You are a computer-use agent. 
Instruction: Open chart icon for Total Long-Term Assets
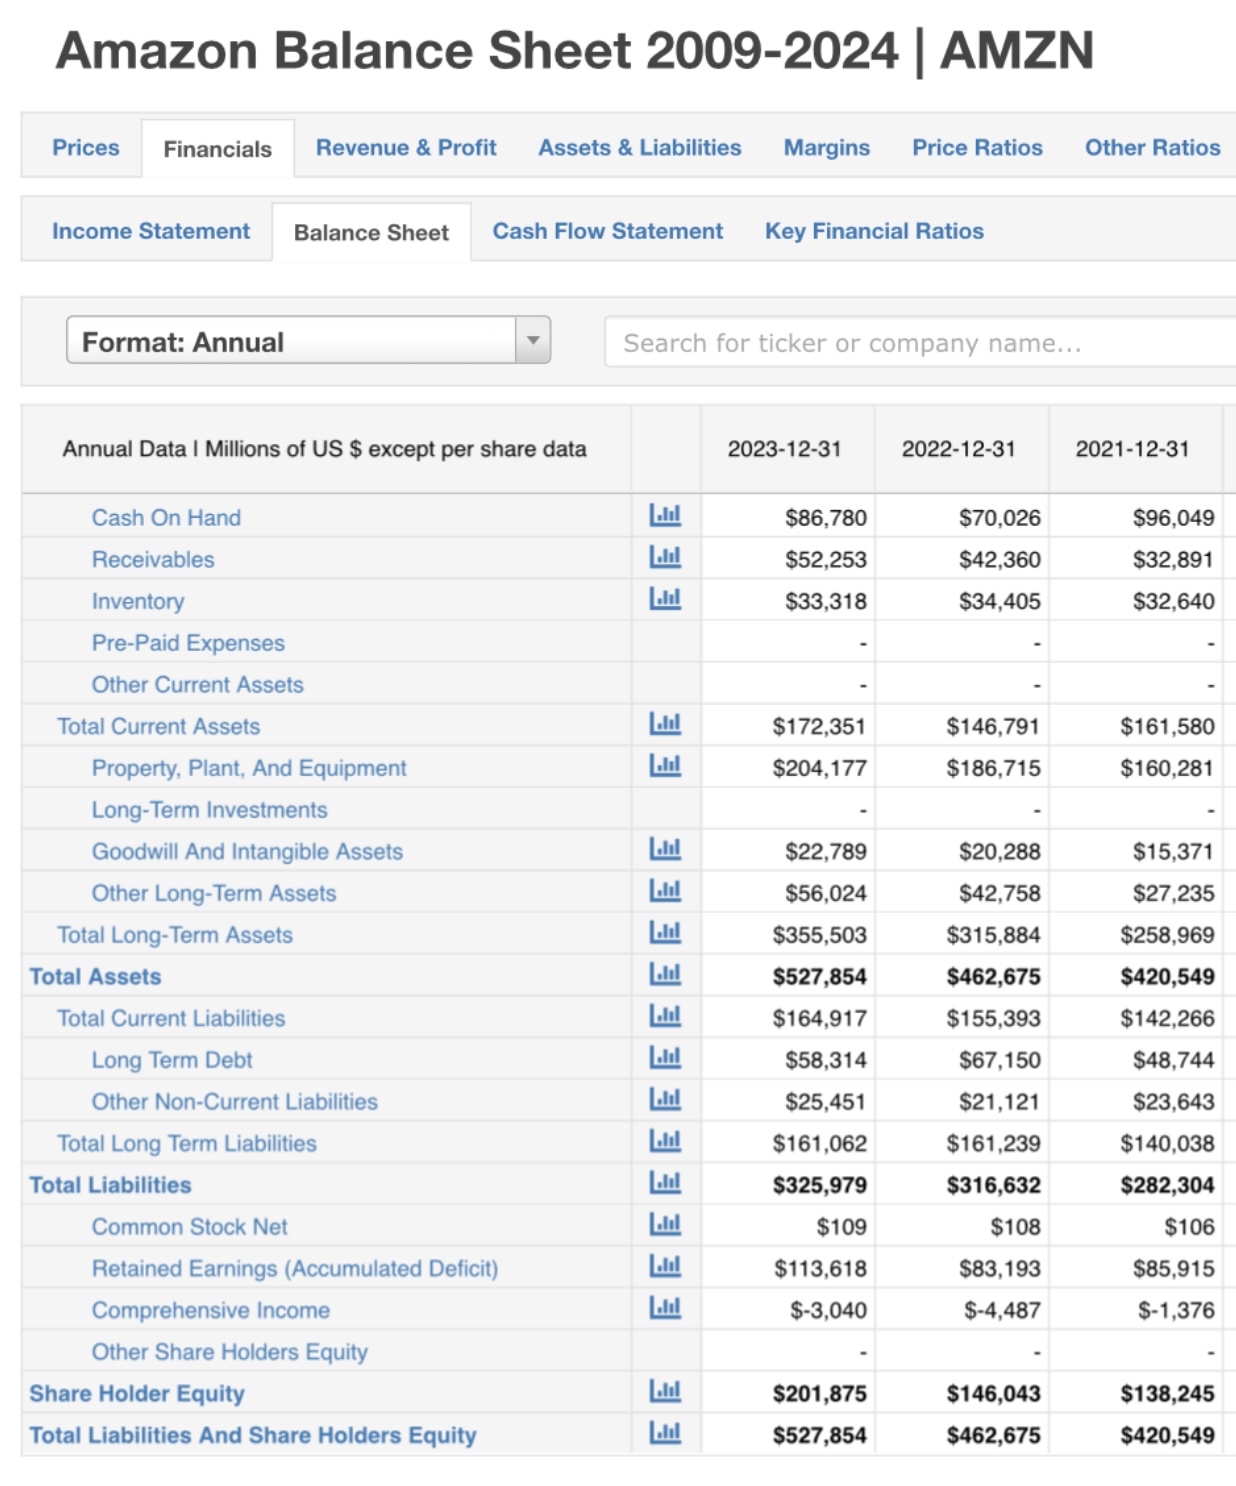click(665, 933)
